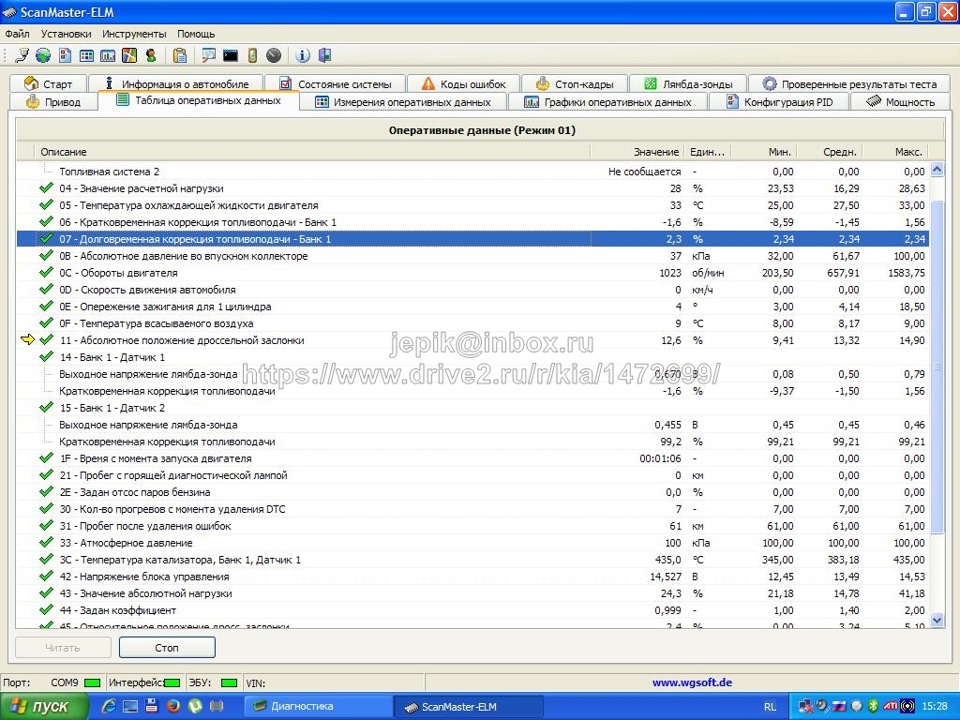Open the diagnostic report icon

pos(63,55)
